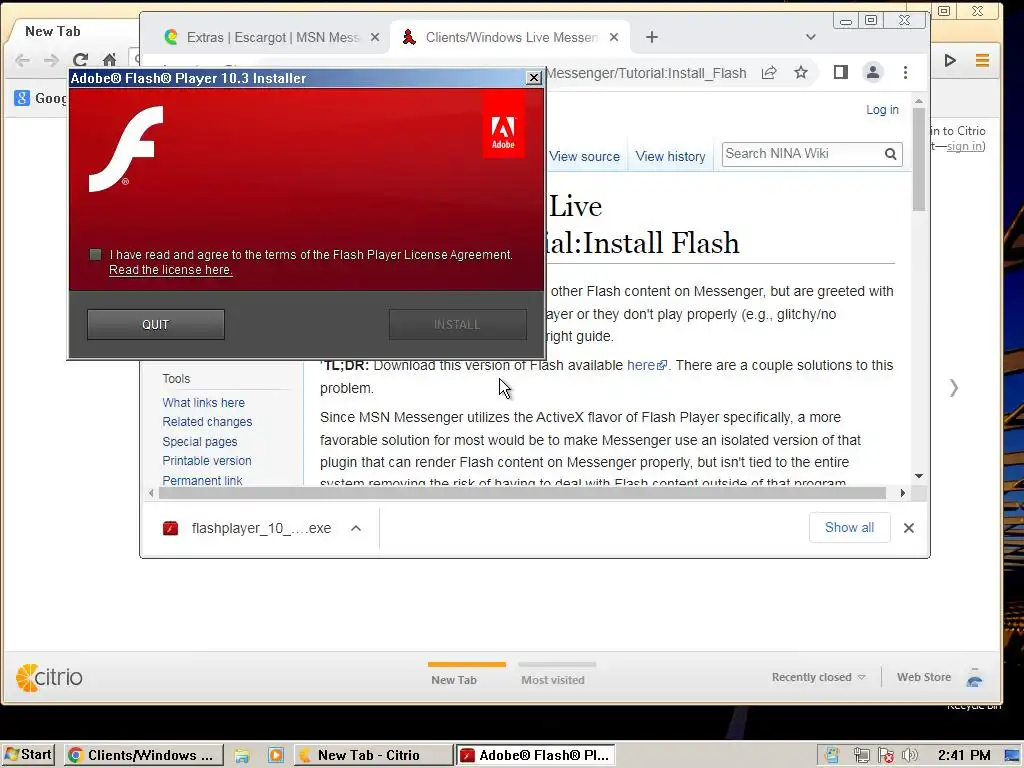Image resolution: width=1024 pixels, height=768 pixels.
Task: Click the red security alert tray icon
Action: click(x=886, y=756)
